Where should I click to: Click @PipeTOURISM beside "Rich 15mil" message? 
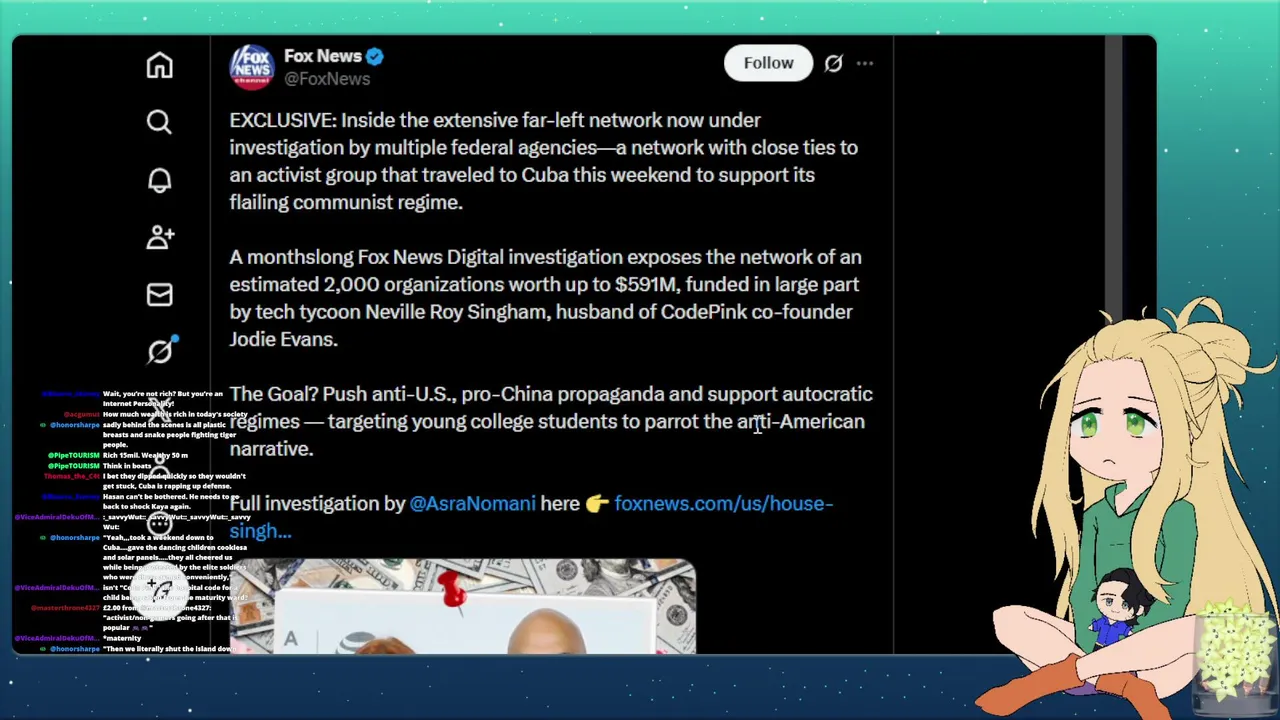(x=74, y=456)
